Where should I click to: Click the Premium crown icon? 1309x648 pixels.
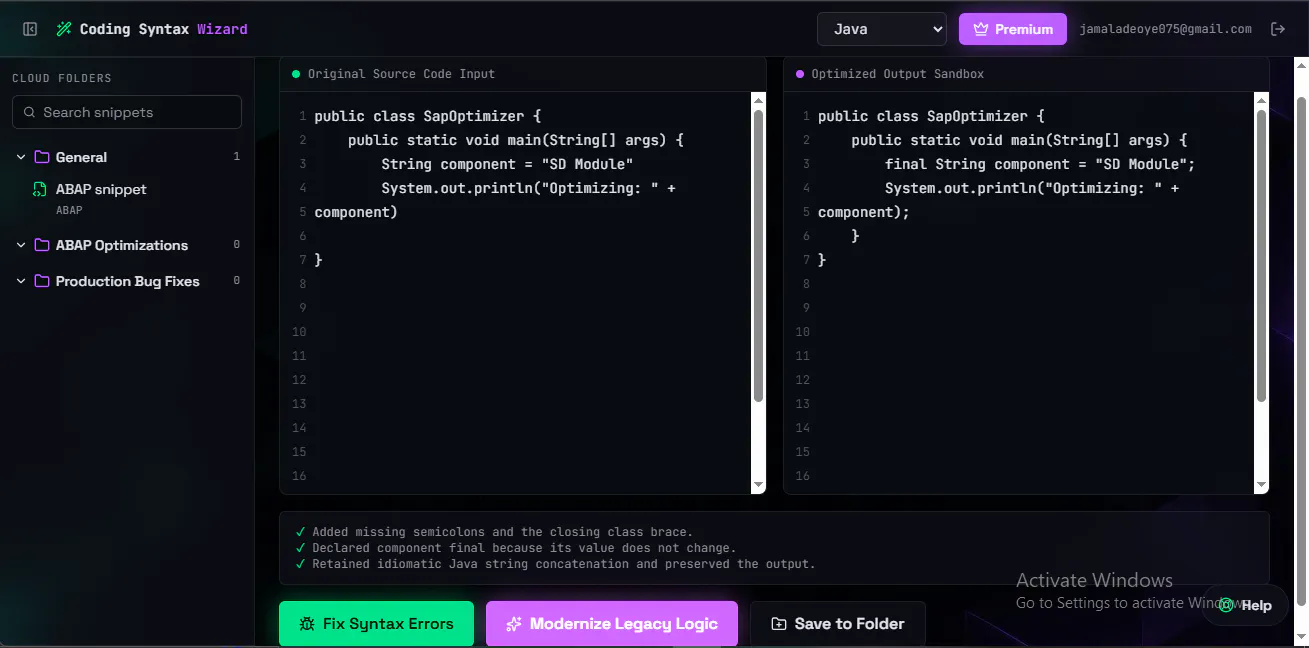980,29
